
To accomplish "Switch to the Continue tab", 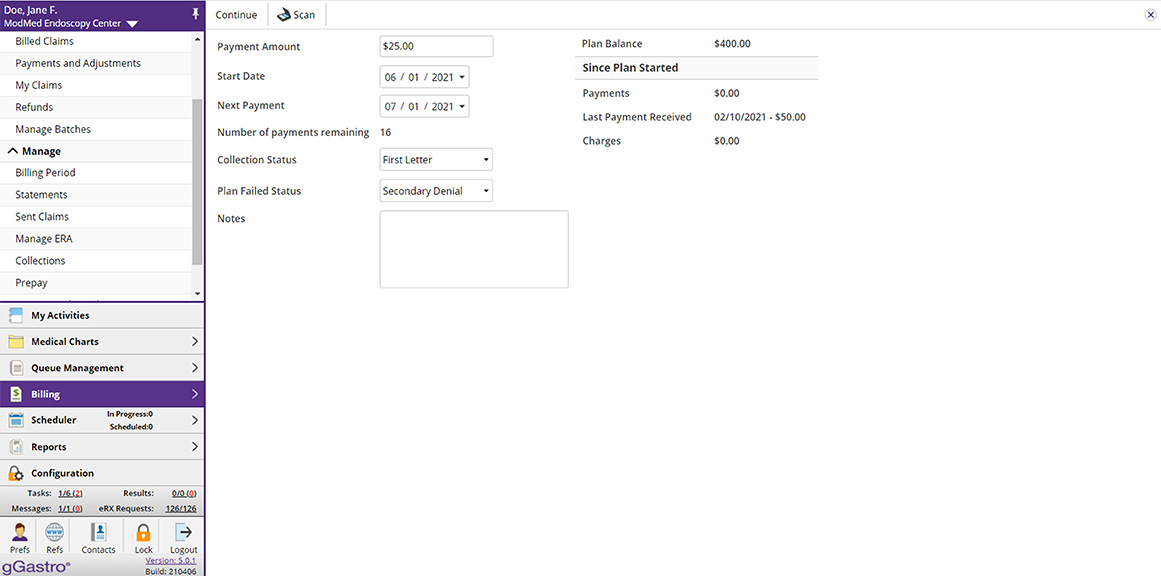I will pos(236,14).
